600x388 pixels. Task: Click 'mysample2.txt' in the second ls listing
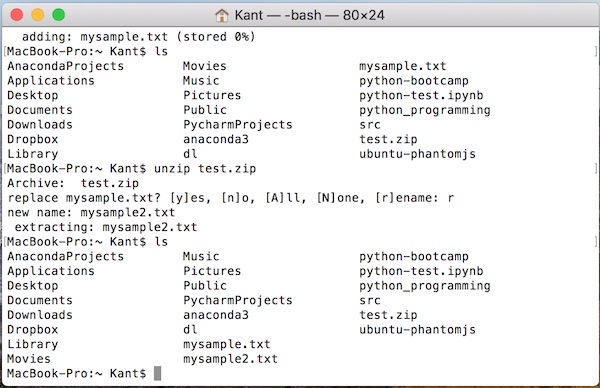click(x=230, y=359)
